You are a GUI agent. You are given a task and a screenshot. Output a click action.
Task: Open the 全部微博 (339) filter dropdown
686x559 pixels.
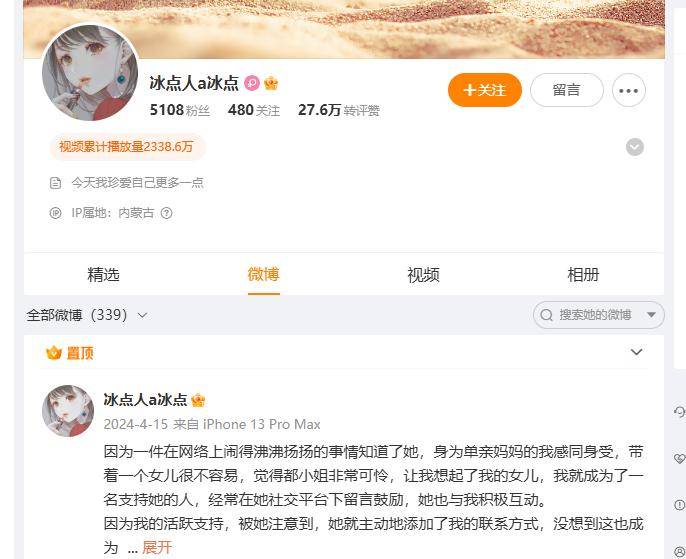(x=87, y=315)
